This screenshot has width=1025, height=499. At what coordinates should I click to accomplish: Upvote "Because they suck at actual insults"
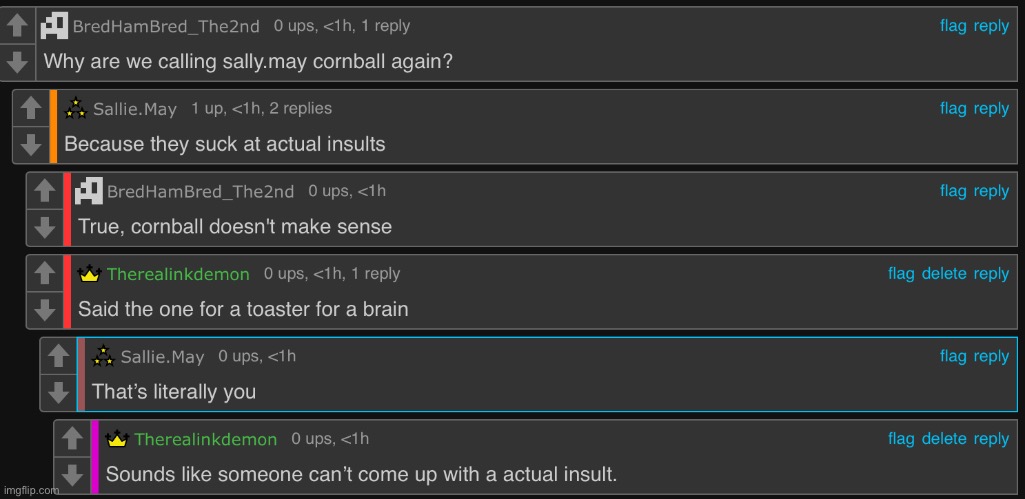point(31,109)
